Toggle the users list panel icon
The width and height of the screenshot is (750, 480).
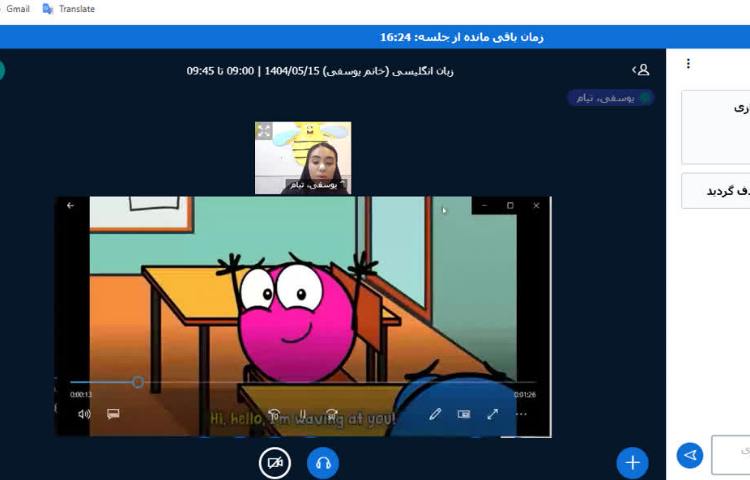click(640, 70)
